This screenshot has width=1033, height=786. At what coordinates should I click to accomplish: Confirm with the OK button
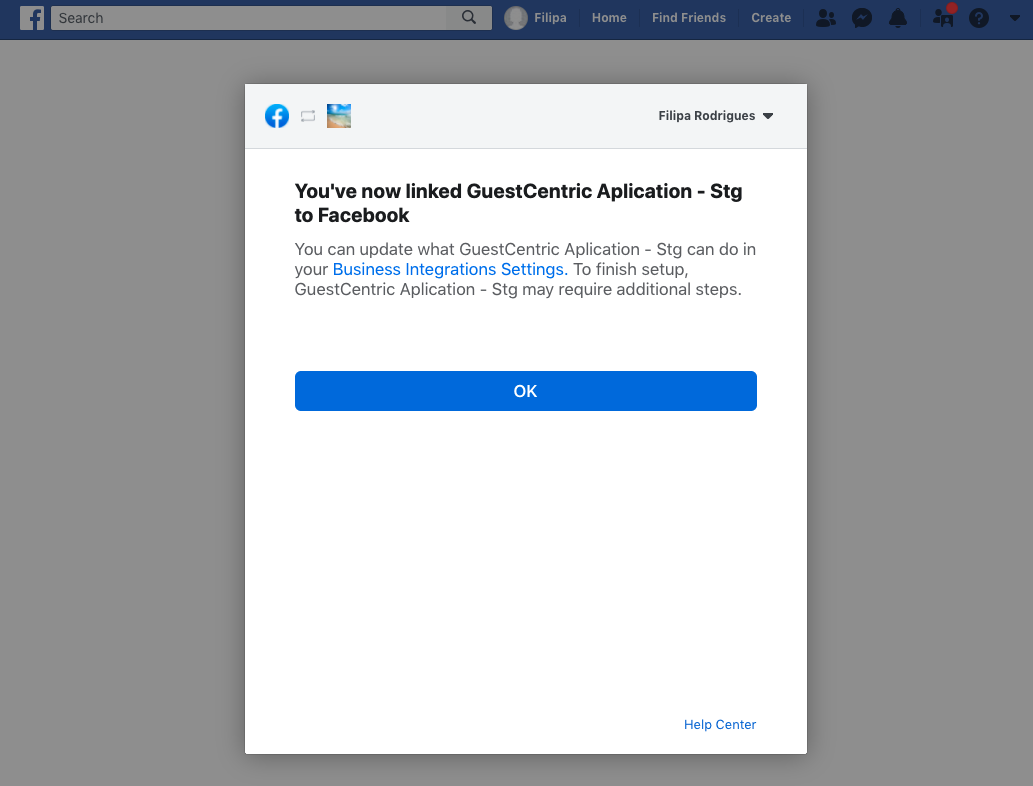point(526,391)
